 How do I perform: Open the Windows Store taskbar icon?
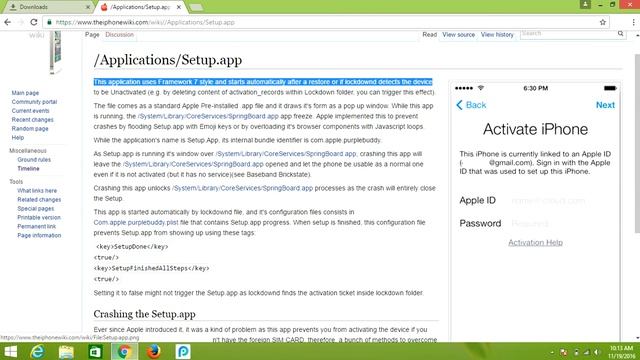tap(95, 351)
